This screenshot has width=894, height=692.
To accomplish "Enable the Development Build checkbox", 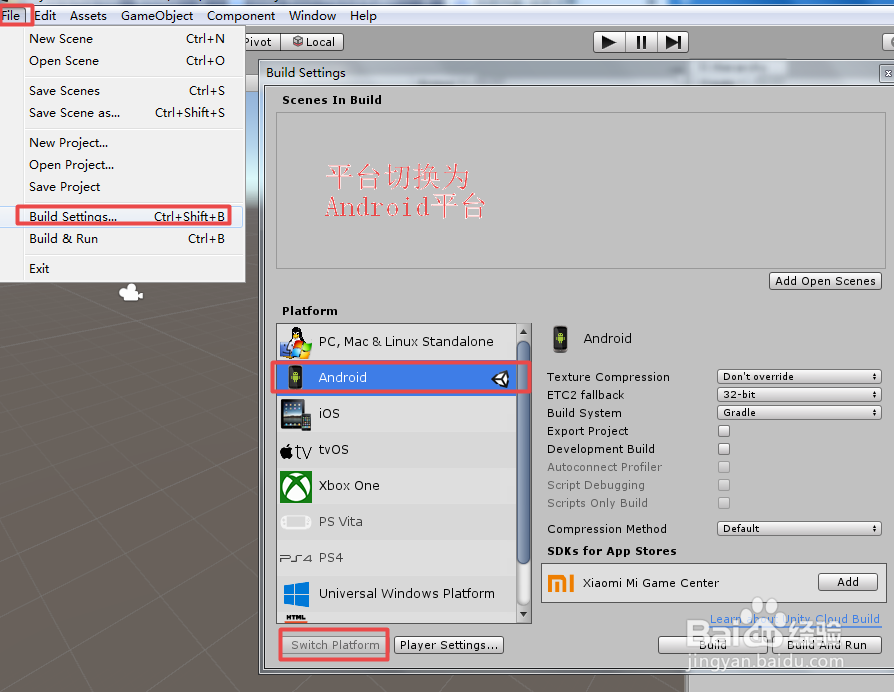I will (723, 449).
